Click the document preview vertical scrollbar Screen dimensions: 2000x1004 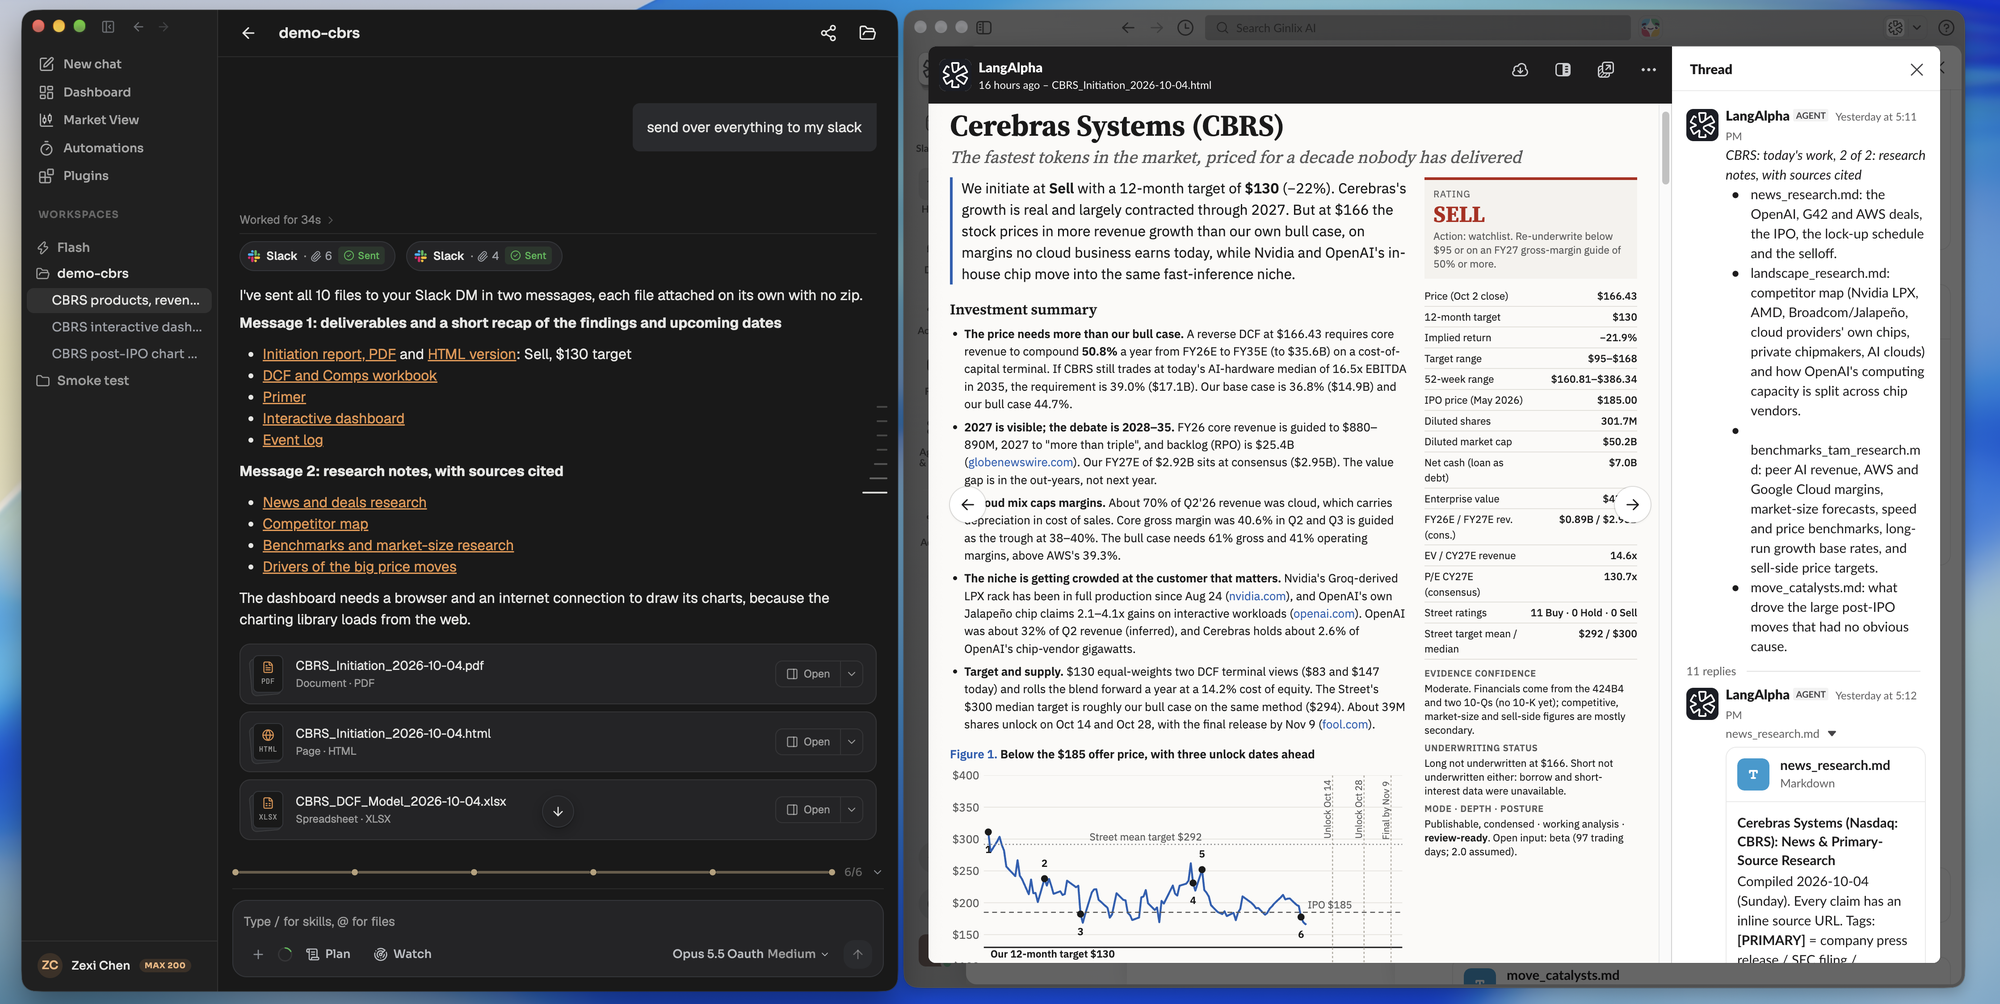point(1665,148)
